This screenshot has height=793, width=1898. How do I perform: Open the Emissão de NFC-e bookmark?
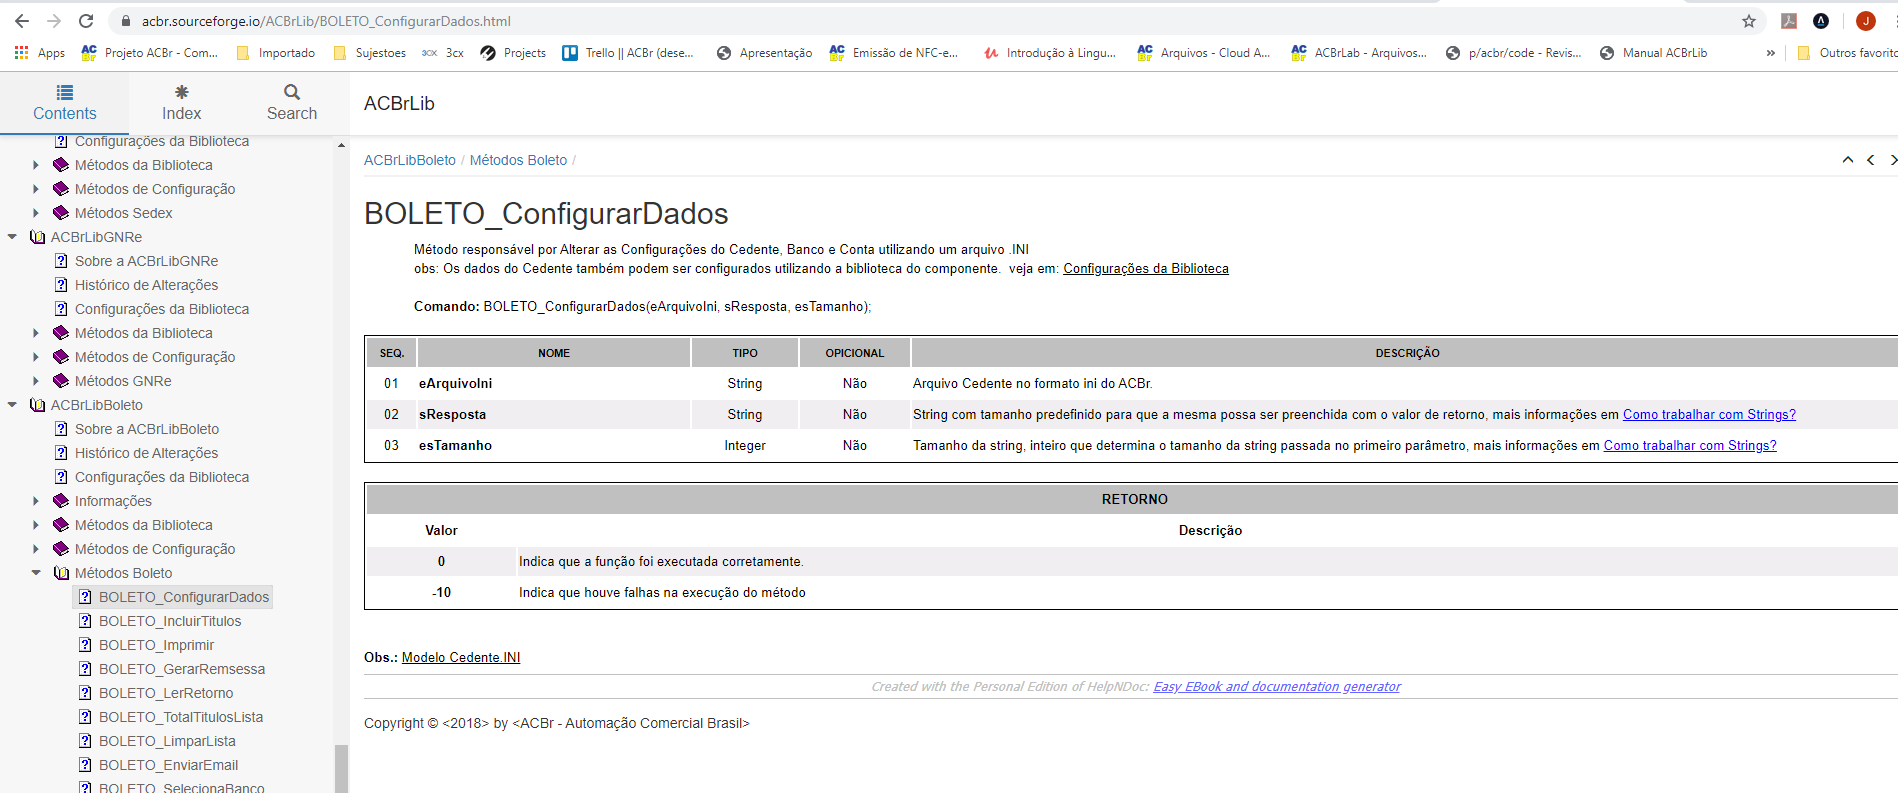point(894,53)
